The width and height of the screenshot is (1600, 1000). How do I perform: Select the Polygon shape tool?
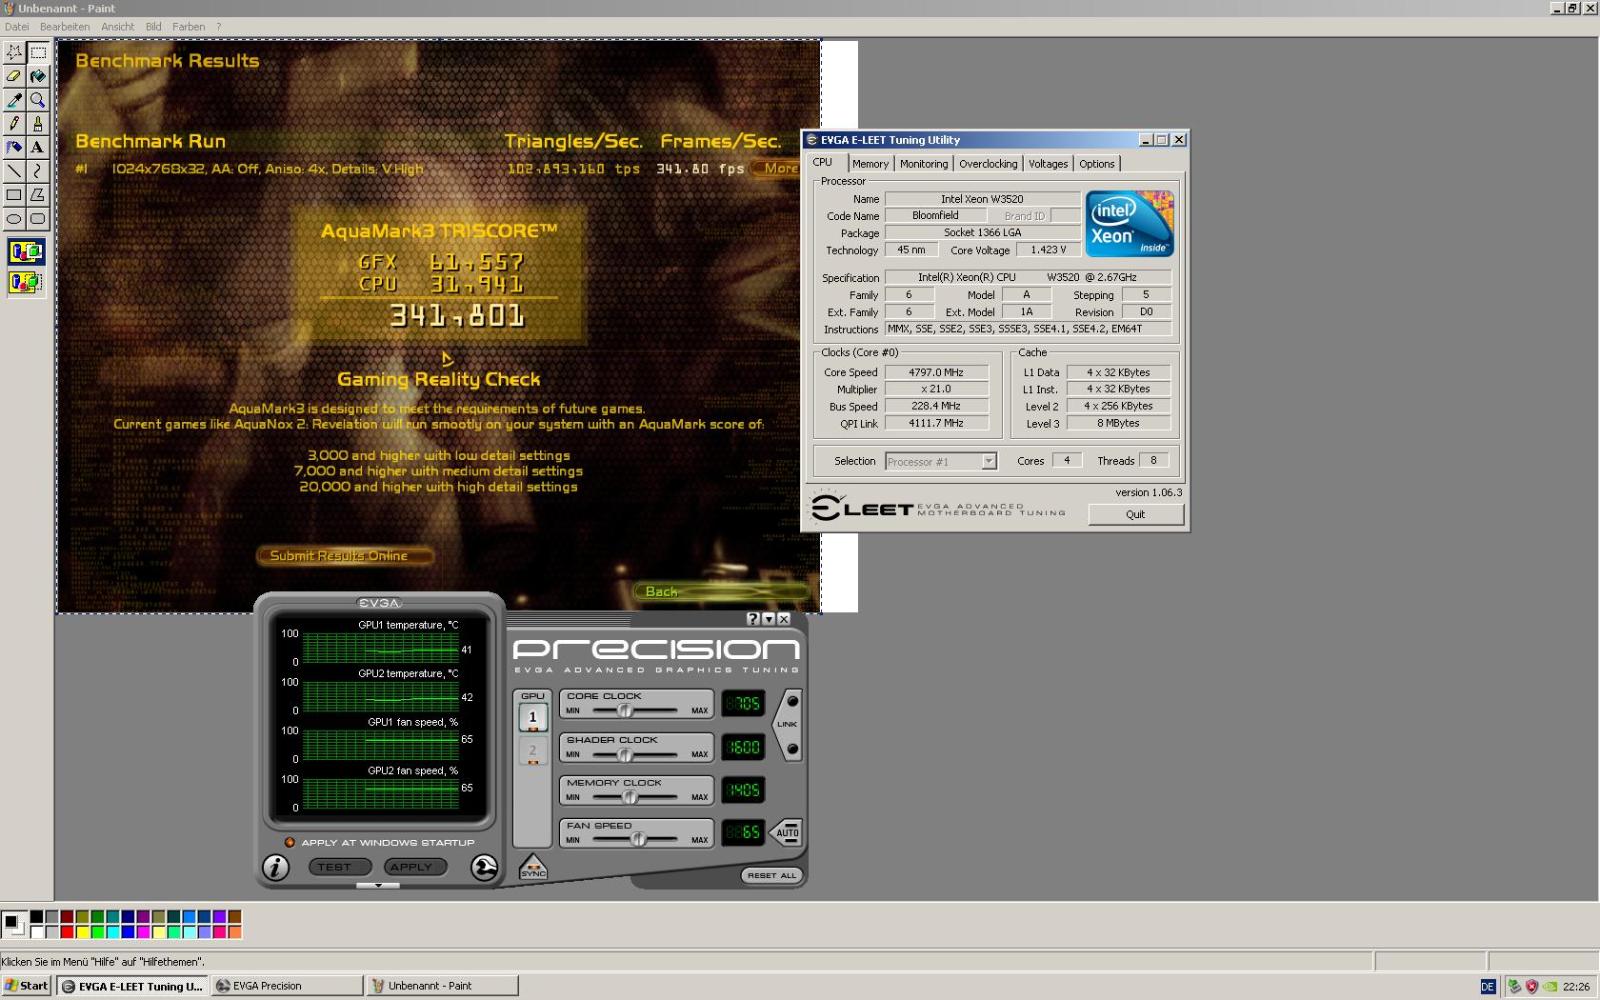coord(38,196)
